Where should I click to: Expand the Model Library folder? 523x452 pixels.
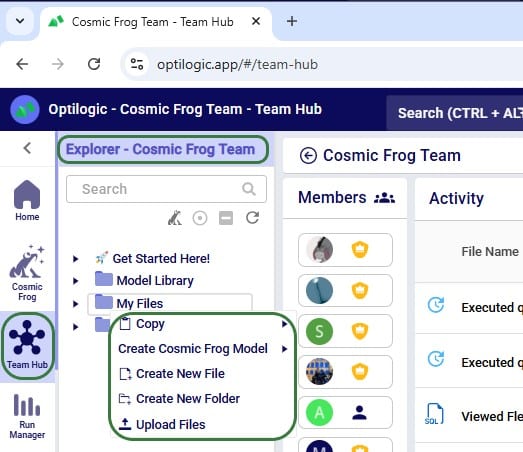click(x=76, y=281)
